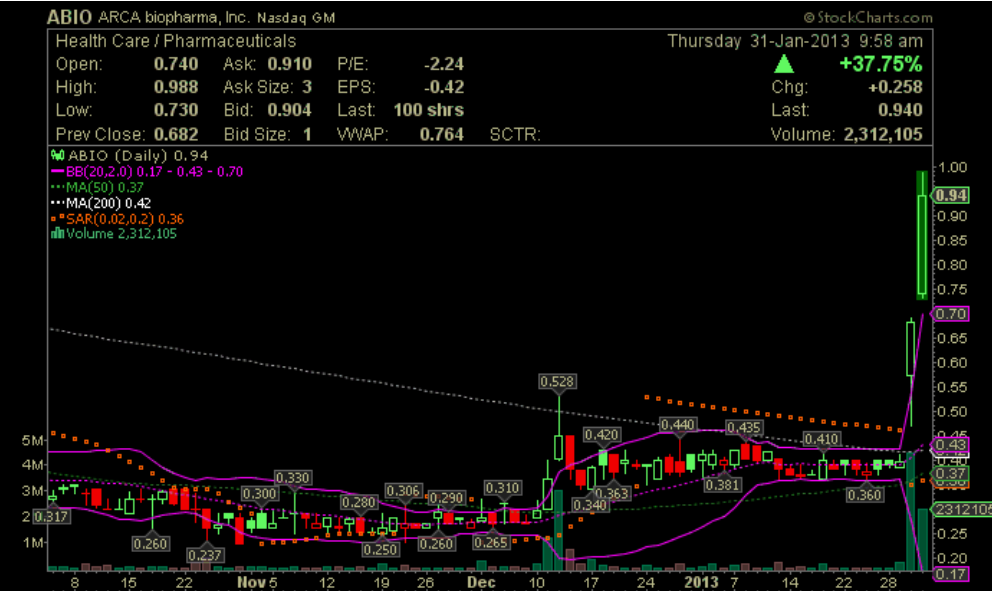This screenshot has height=591, width=992.
Task: Click the ARCA biopharma, Inc. company name
Action: tap(174, 18)
